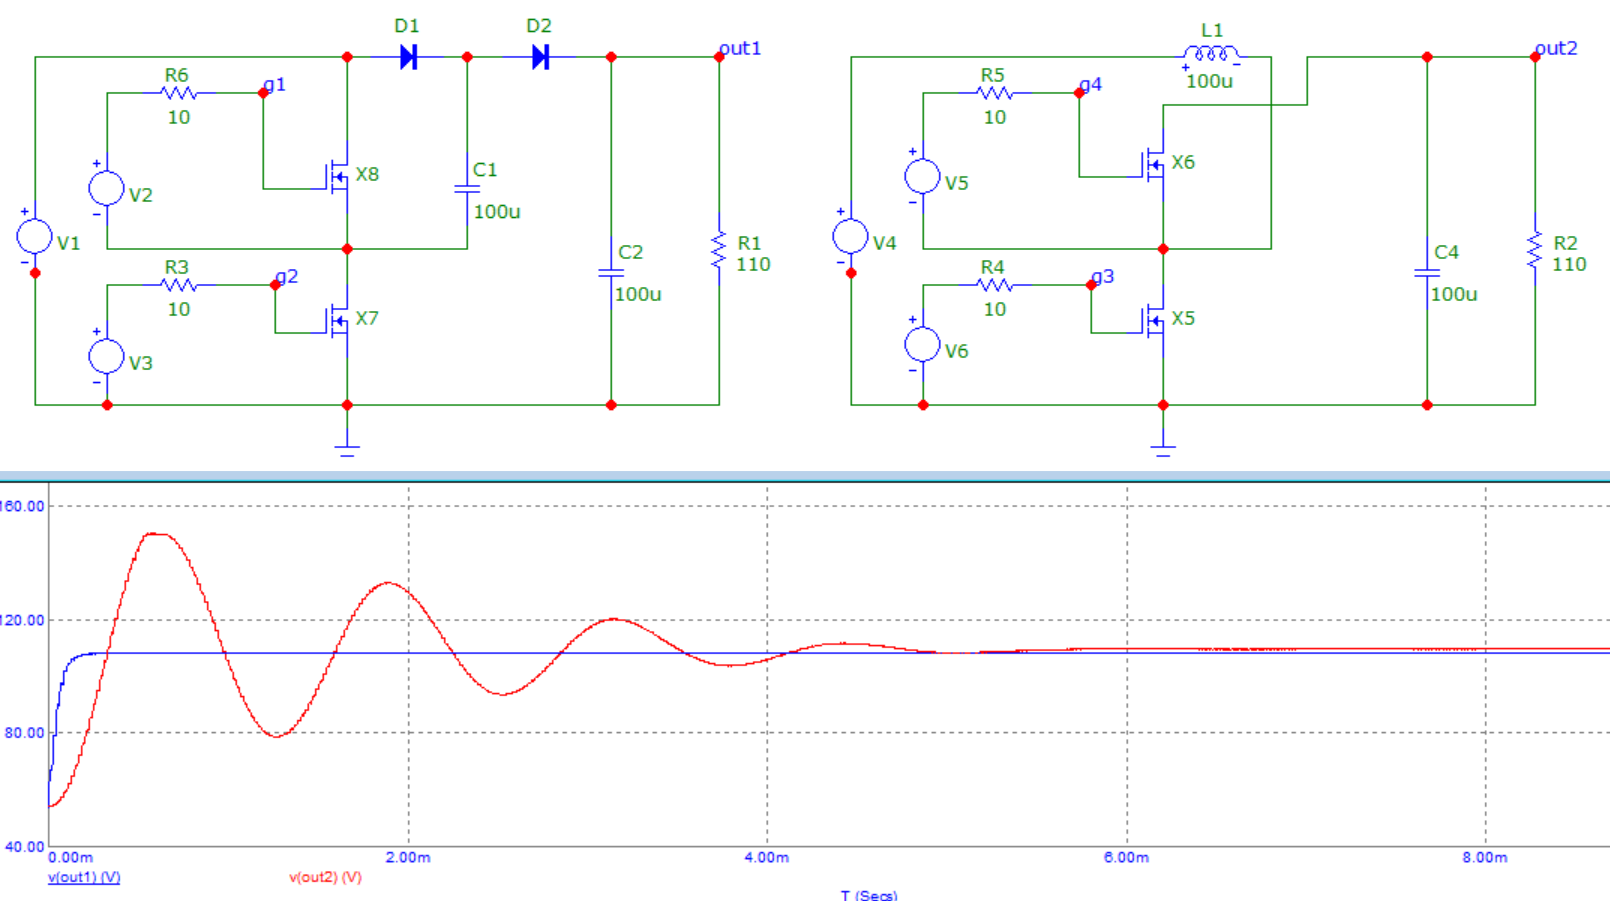Image resolution: width=1610 pixels, height=901 pixels.
Task: Click inductor L1 symbol
Action: [x=1211, y=54]
